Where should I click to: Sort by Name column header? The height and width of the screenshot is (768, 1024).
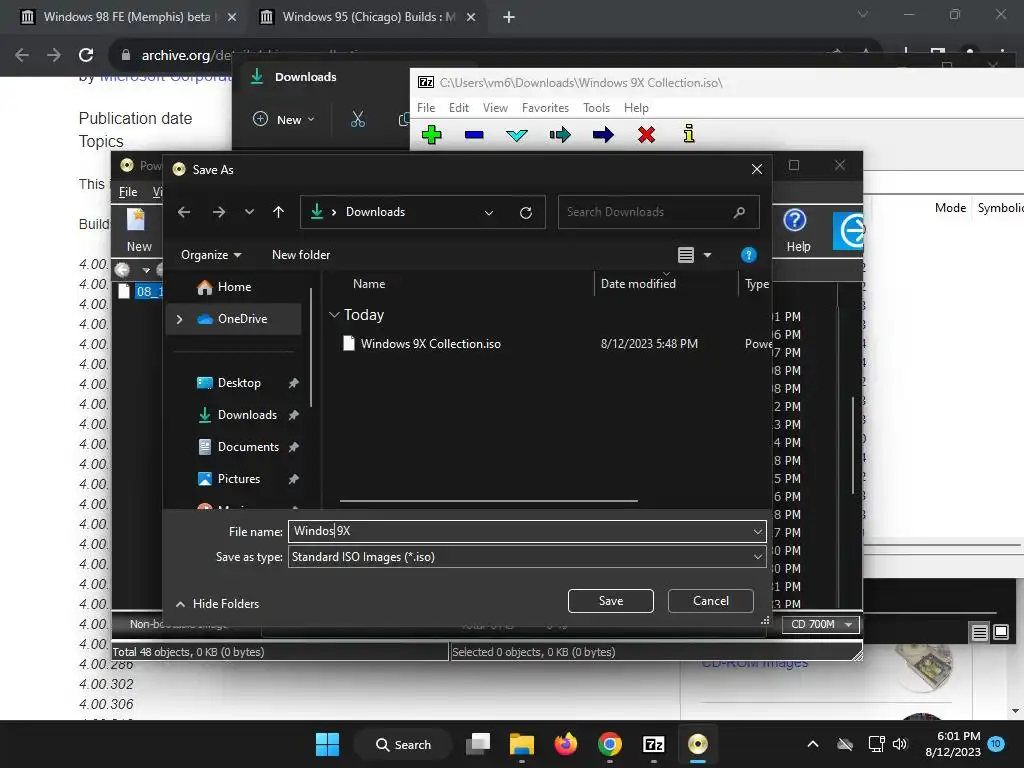(x=369, y=283)
